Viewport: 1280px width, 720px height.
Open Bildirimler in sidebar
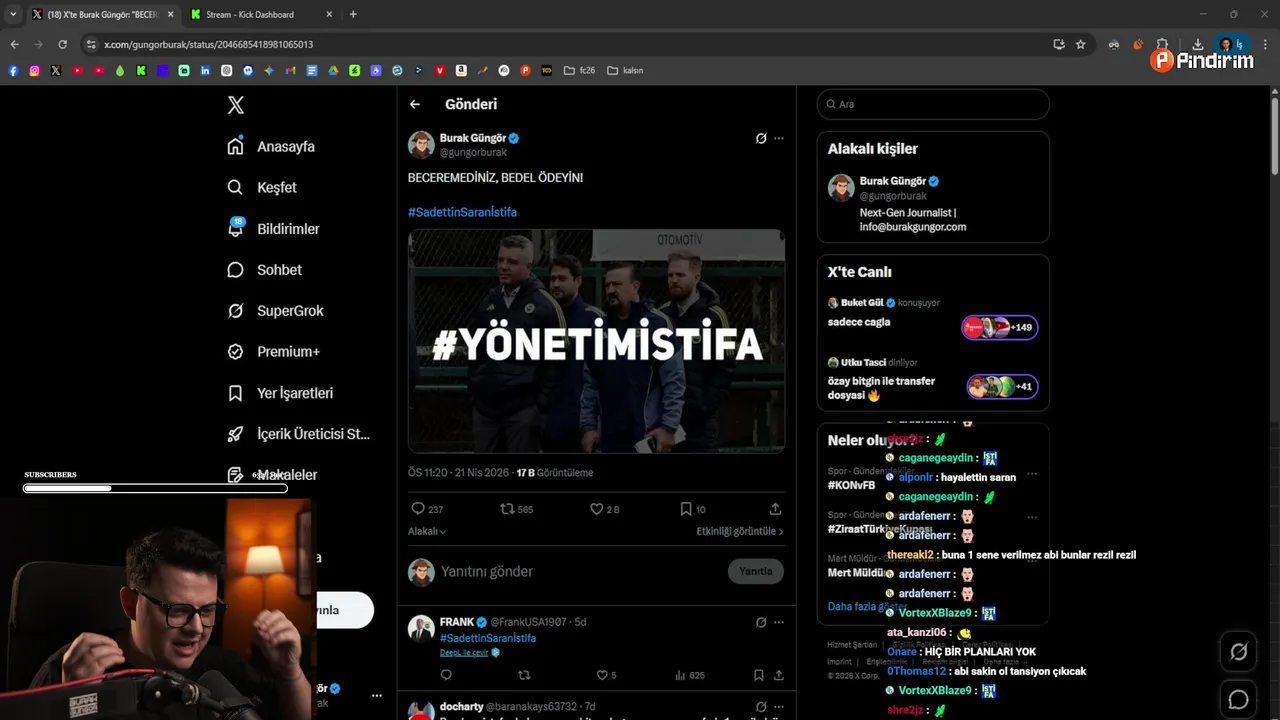click(x=273, y=229)
